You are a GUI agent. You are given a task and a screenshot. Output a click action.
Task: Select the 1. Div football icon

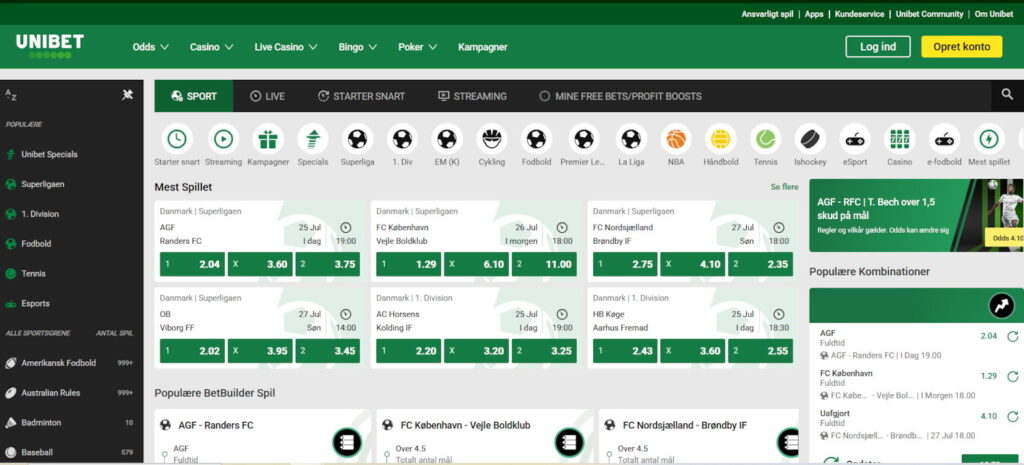pos(402,138)
